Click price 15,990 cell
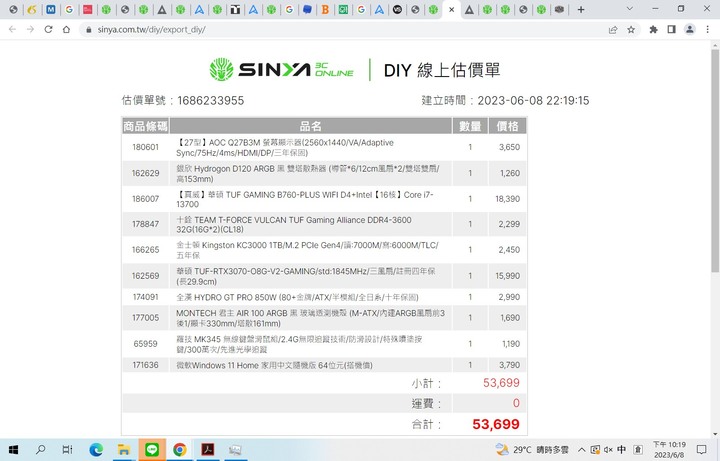 507,276
